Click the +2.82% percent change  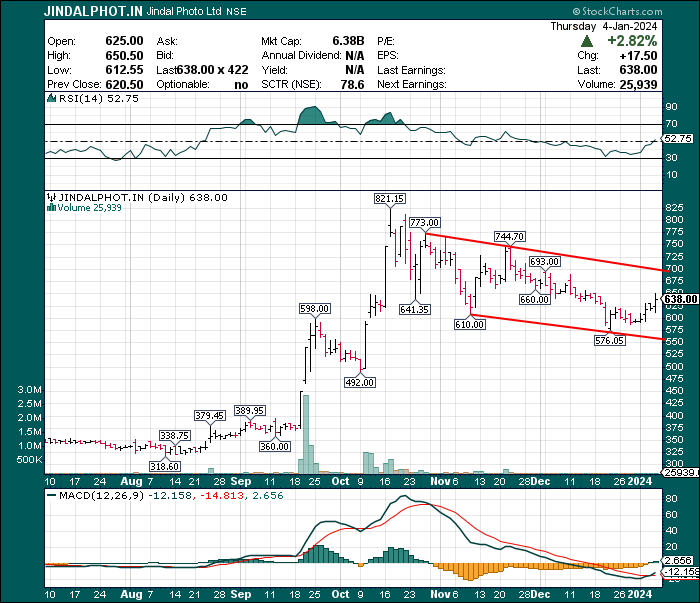[632, 41]
